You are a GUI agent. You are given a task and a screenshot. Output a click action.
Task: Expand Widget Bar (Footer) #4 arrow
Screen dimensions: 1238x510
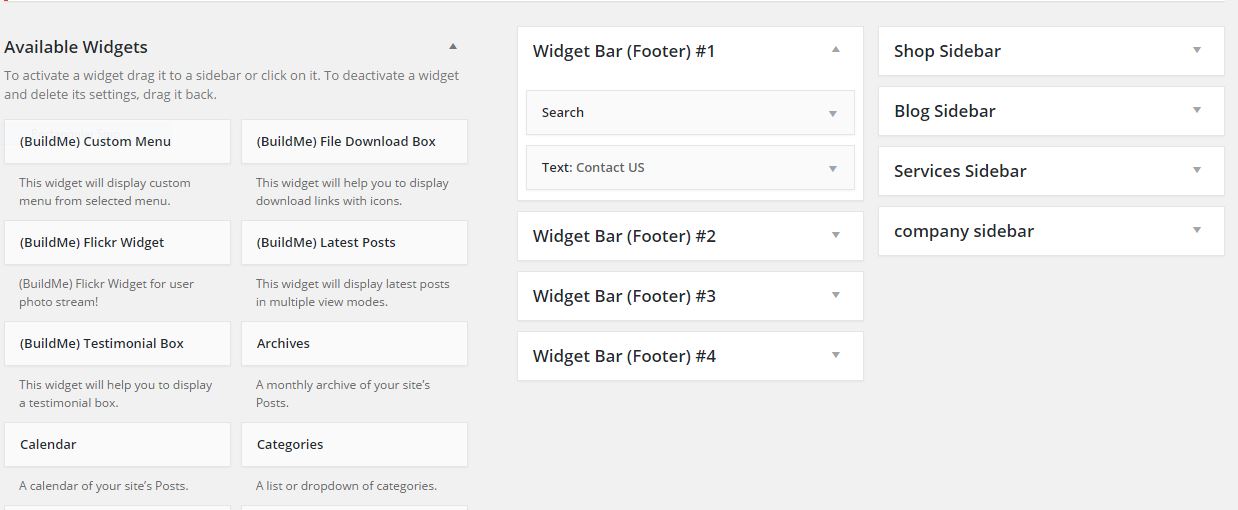coord(836,355)
